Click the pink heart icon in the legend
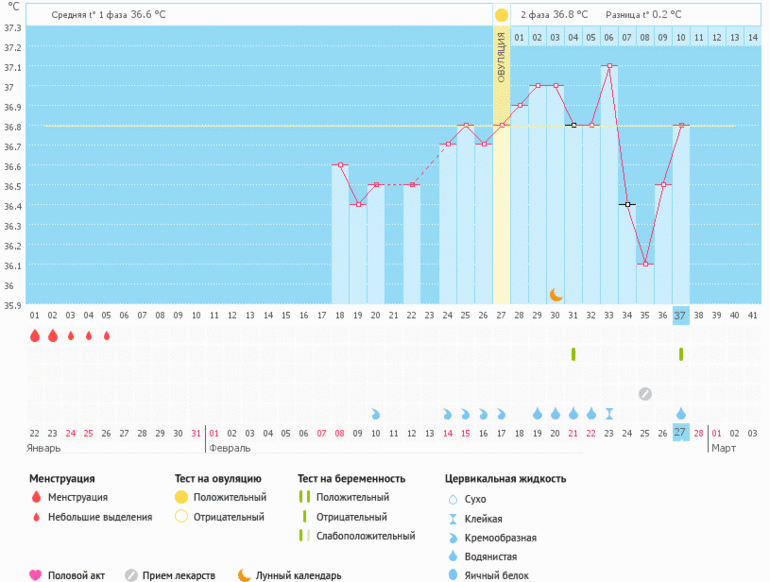This screenshot has height=582, width=770. pyautogui.click(x=36, y=575)
